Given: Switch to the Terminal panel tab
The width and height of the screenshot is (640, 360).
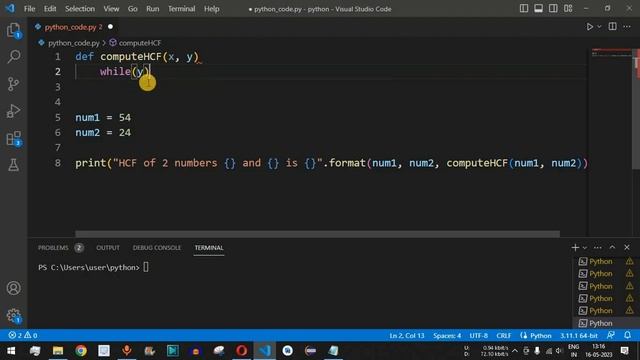Looking at the screenshot, I should (x=209, y=248).
